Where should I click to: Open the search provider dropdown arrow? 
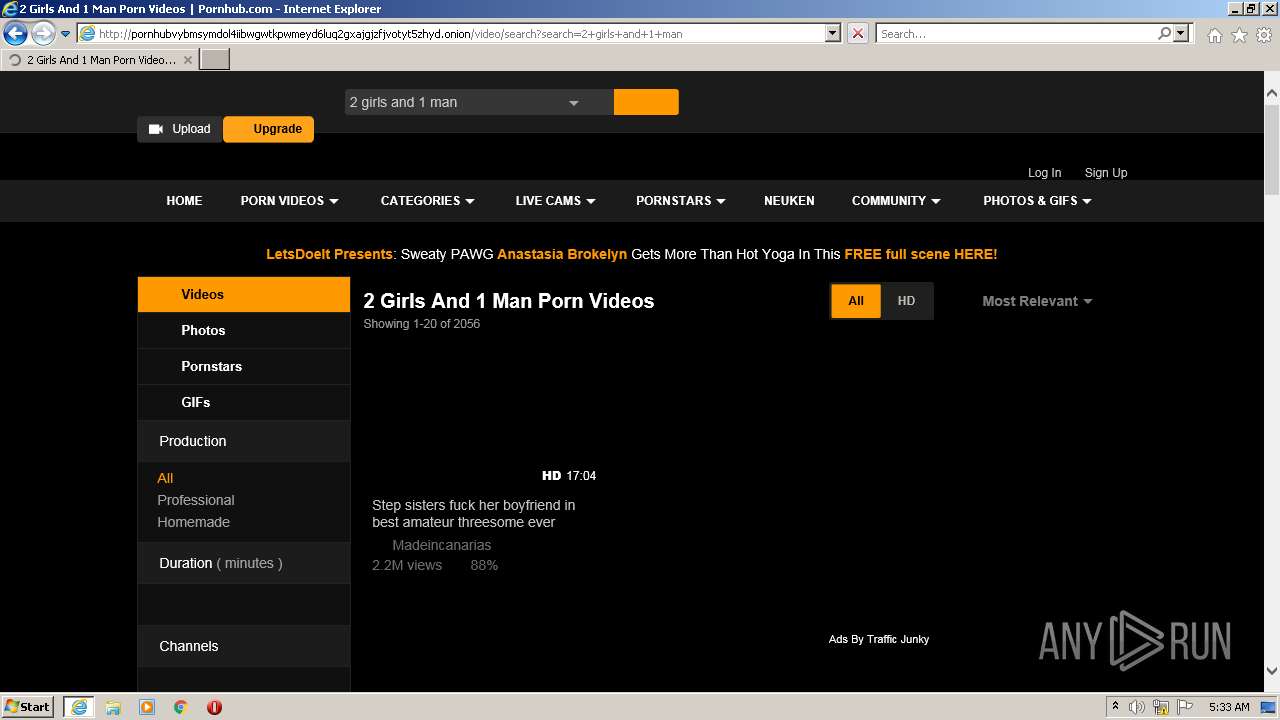pos(1181,33)
